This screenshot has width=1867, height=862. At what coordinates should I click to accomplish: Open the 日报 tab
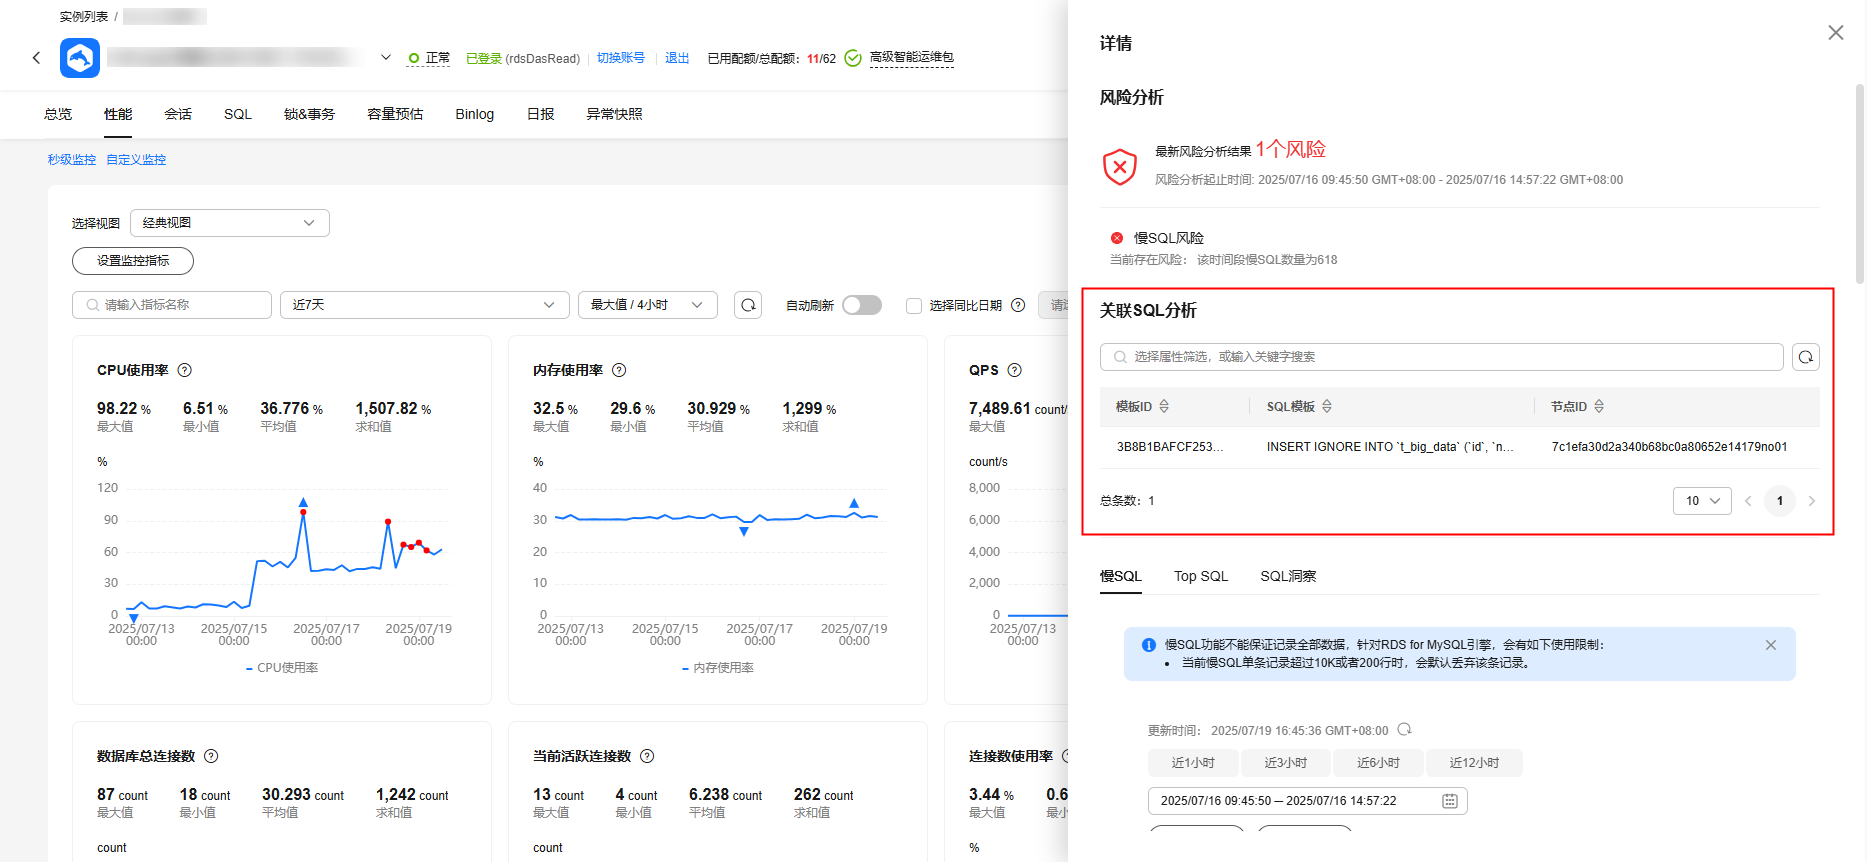541,114
